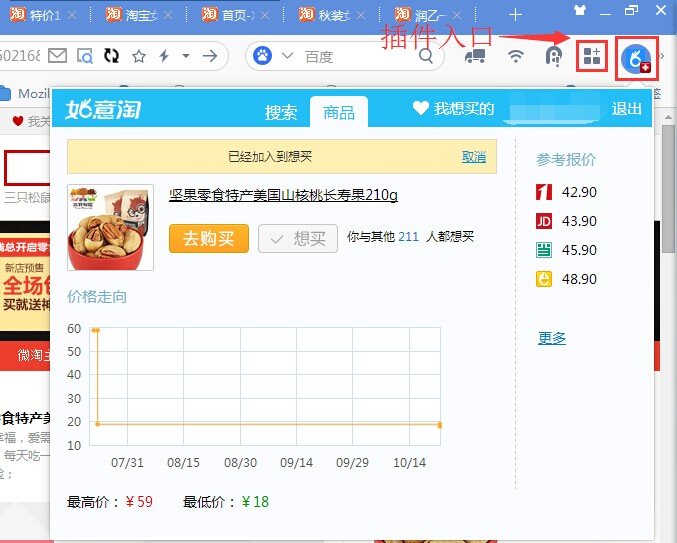Click the skin shirt icon in title bar

[x=580, y=9]
